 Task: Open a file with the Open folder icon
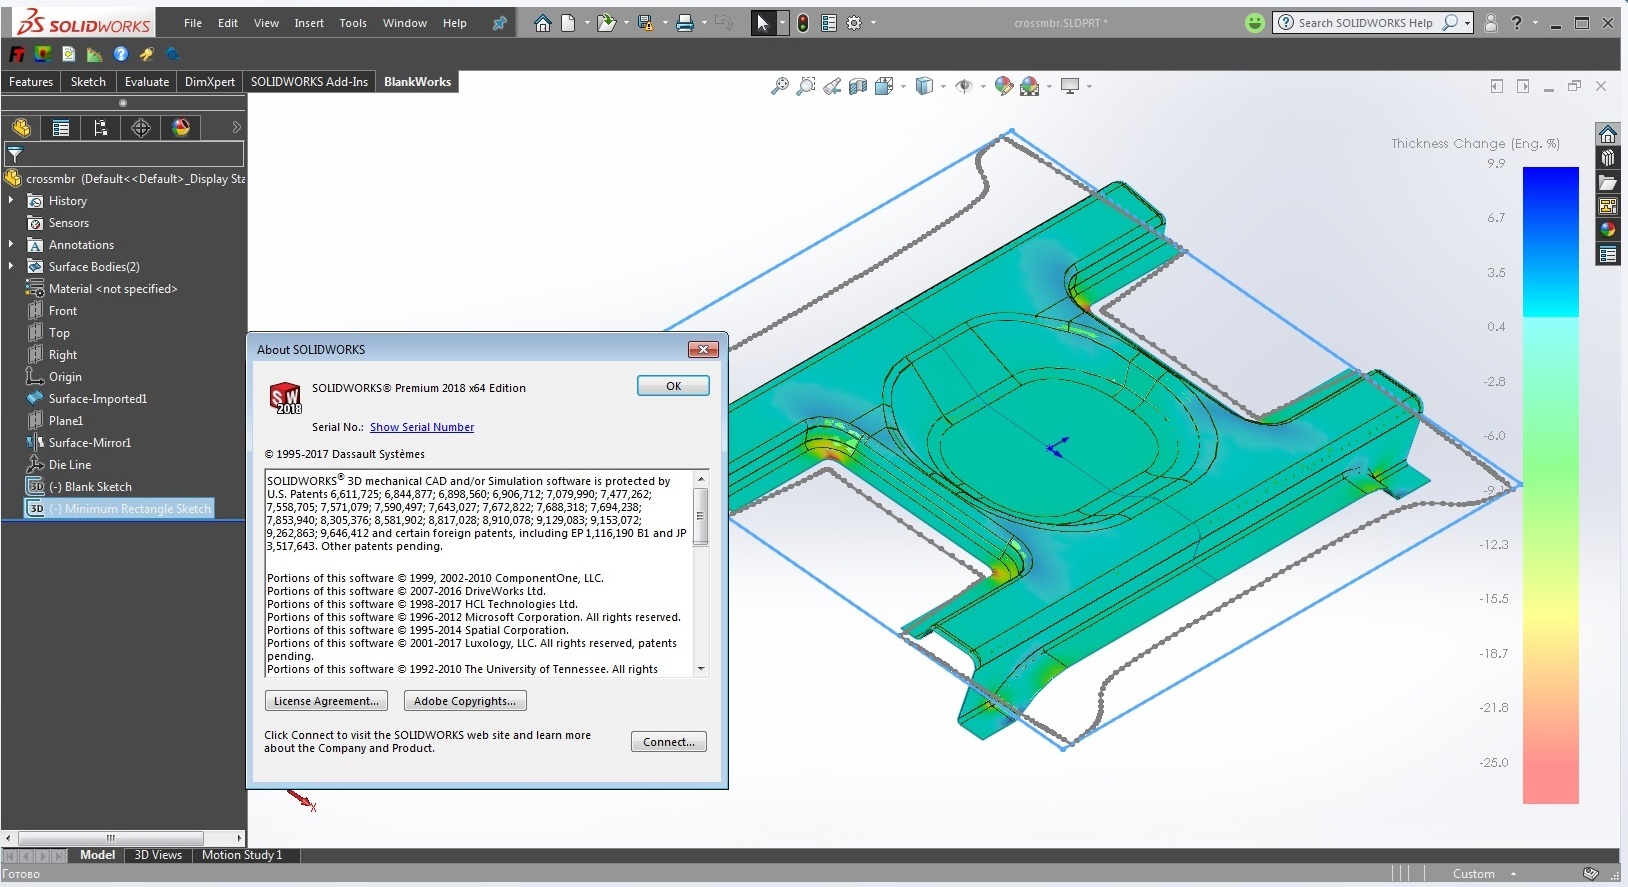(606, 23)
